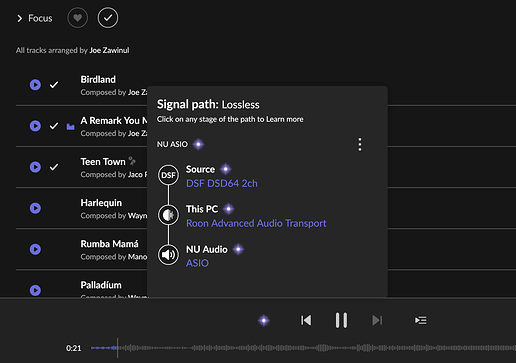Play the Rumba Mamá track
This screenshot has height=363, width=516.
tap(35, 249)
